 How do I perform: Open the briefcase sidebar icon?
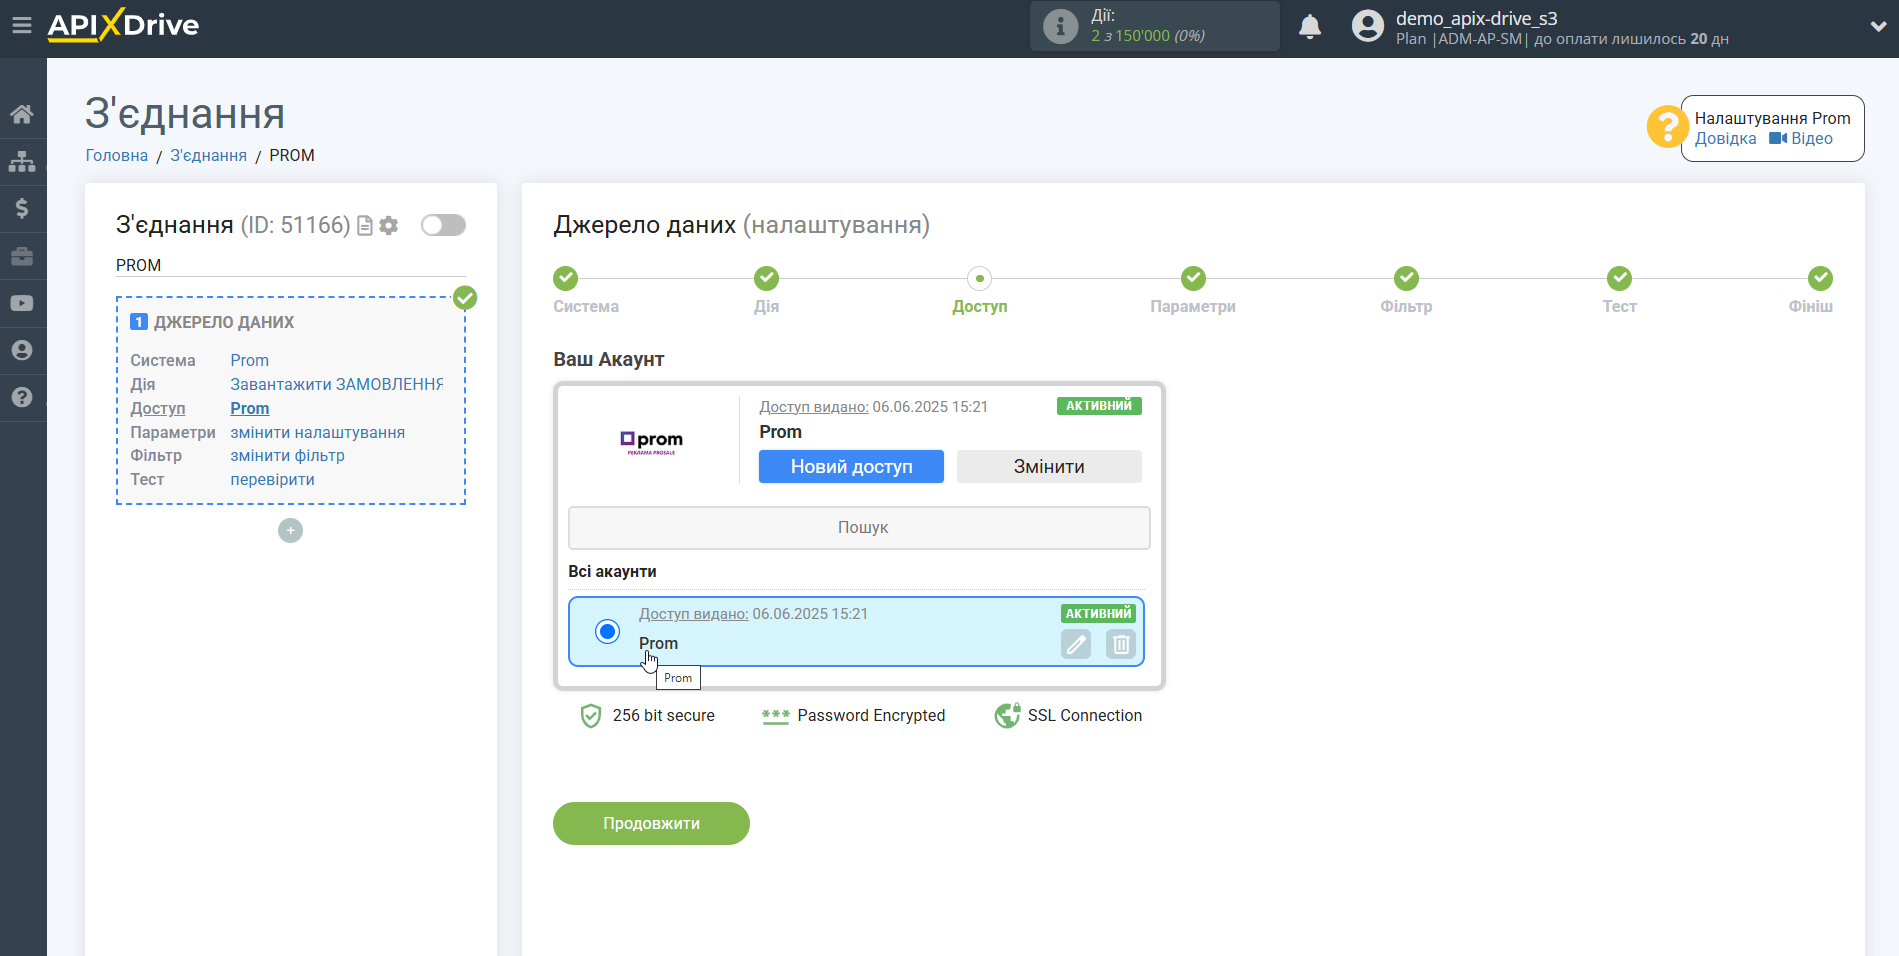22,256
